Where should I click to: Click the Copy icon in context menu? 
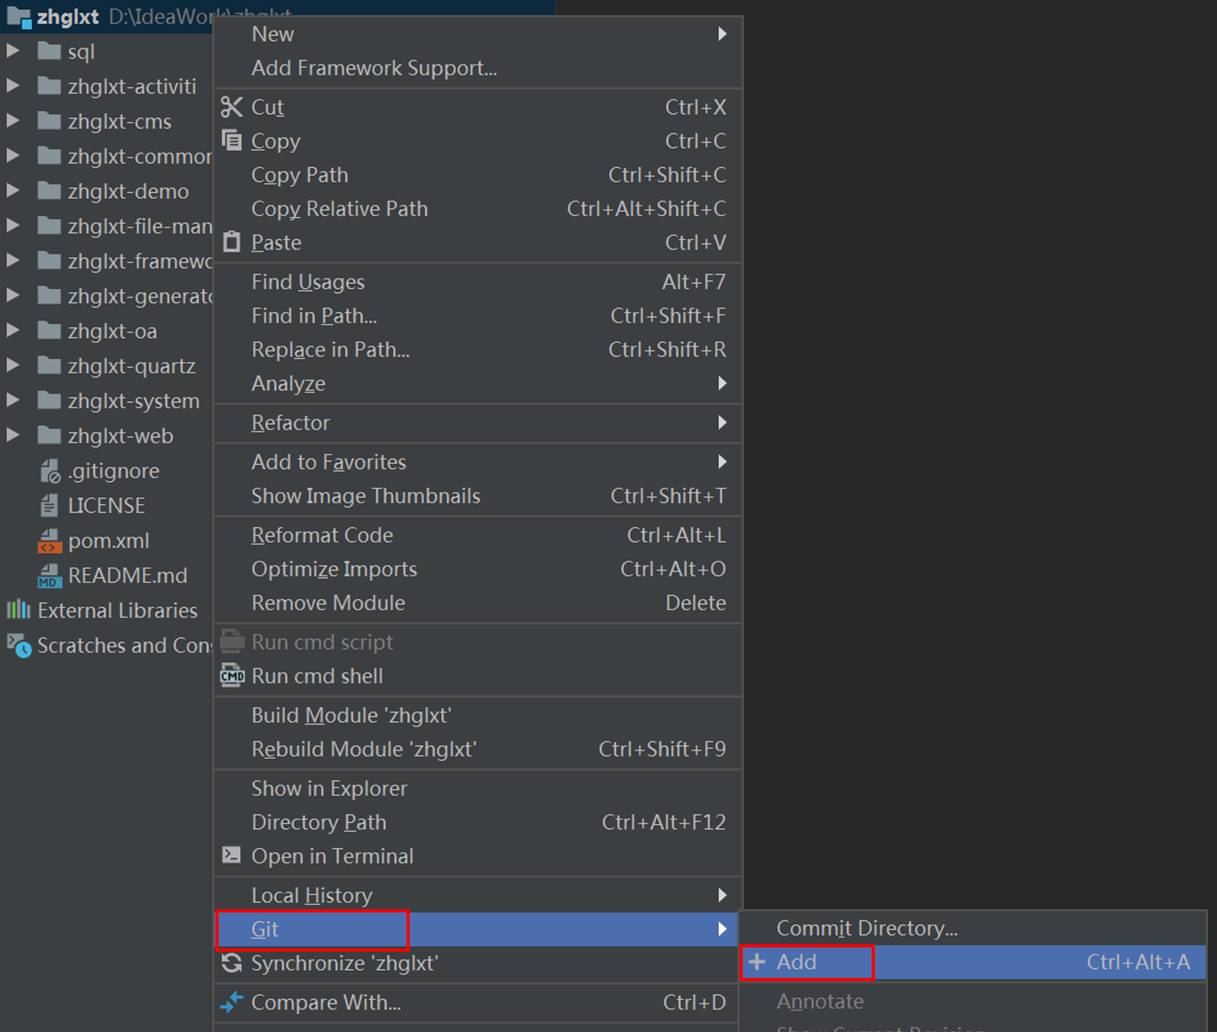[232, 141]
